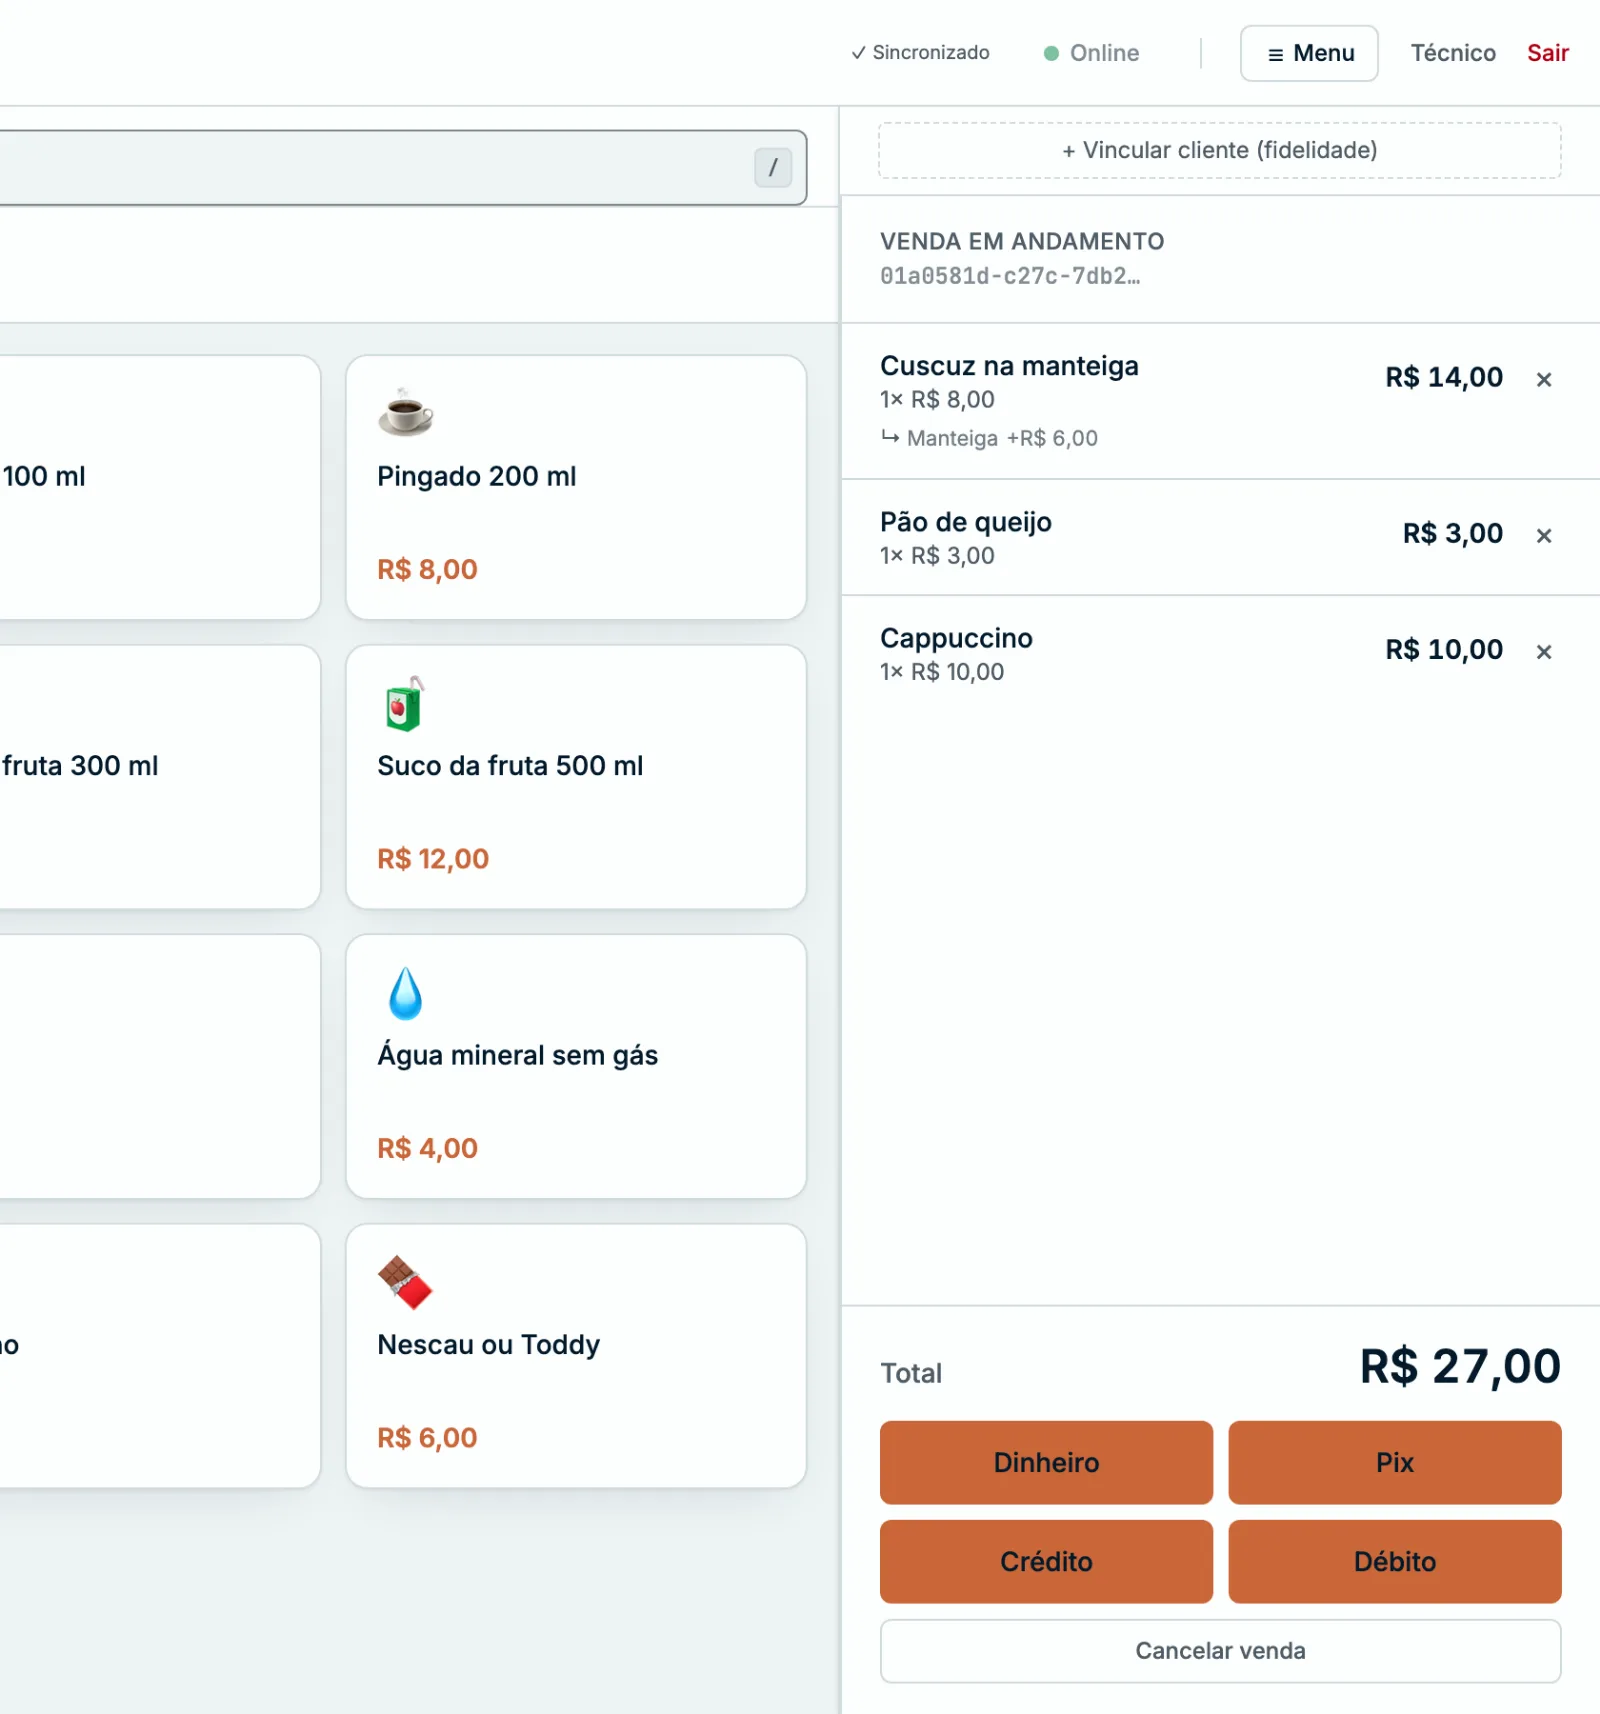Remove Pão de queijo from the sale
Image resolution: width=1600 pixels, height=1714 pixels.
coord(1544,535)
